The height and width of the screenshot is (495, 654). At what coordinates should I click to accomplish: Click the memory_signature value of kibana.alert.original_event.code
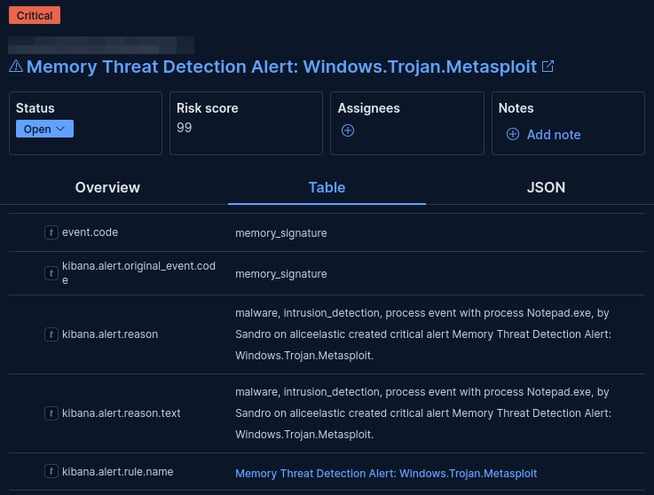[x=281, y=274]
